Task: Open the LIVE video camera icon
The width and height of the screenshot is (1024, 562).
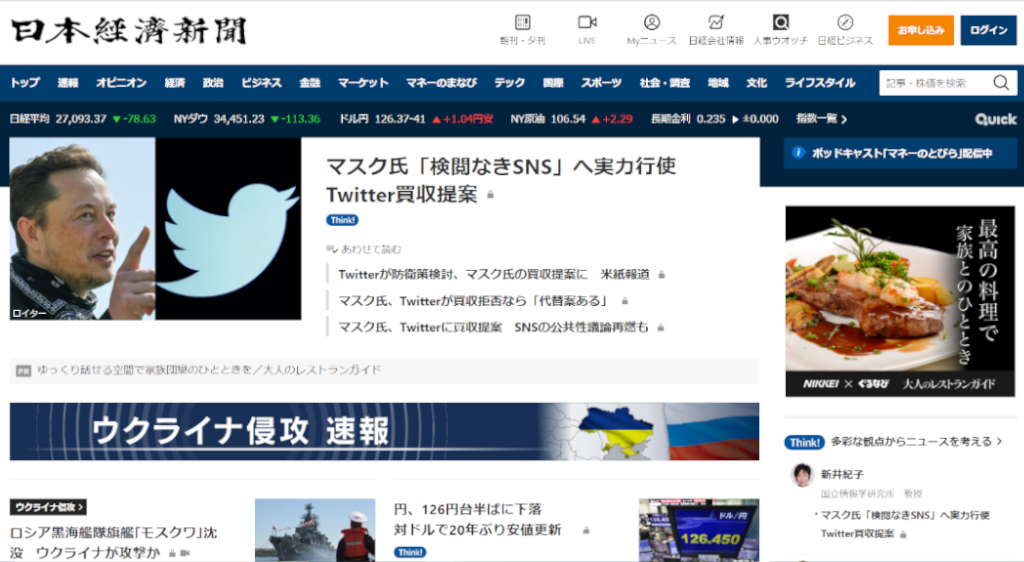Action: pos(587,23)
